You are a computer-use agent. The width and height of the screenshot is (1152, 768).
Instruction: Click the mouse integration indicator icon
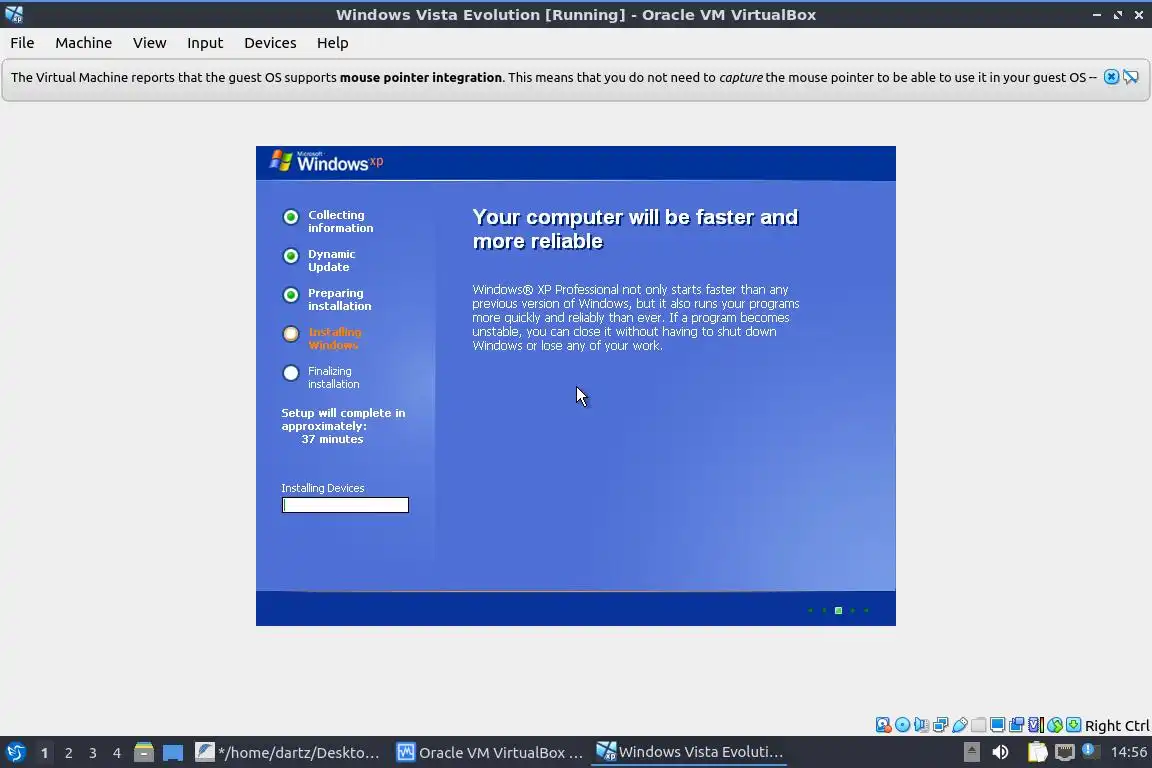pyautogui.click(x=1055, y=725)
